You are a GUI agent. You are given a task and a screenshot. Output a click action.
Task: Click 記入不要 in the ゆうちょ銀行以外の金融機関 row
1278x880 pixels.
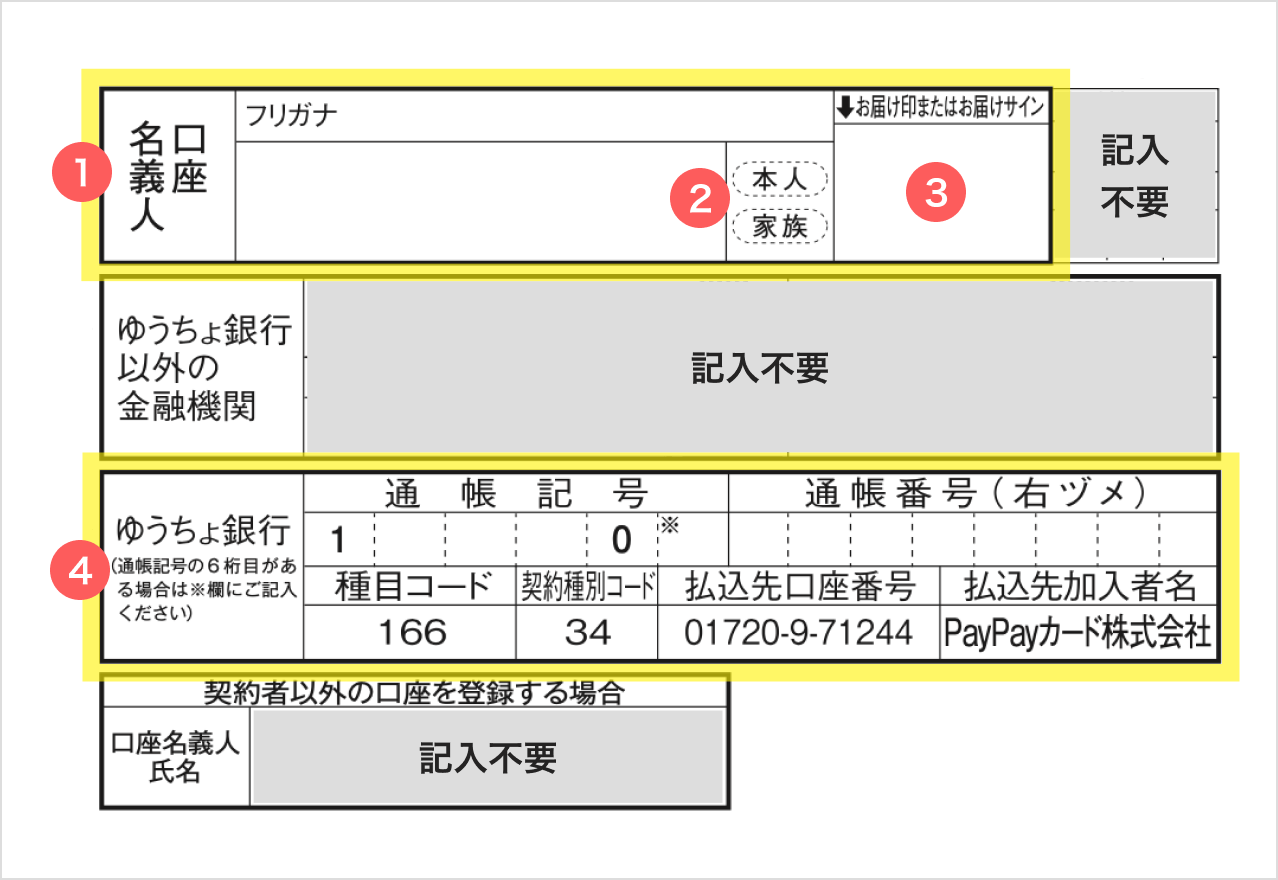761,368
